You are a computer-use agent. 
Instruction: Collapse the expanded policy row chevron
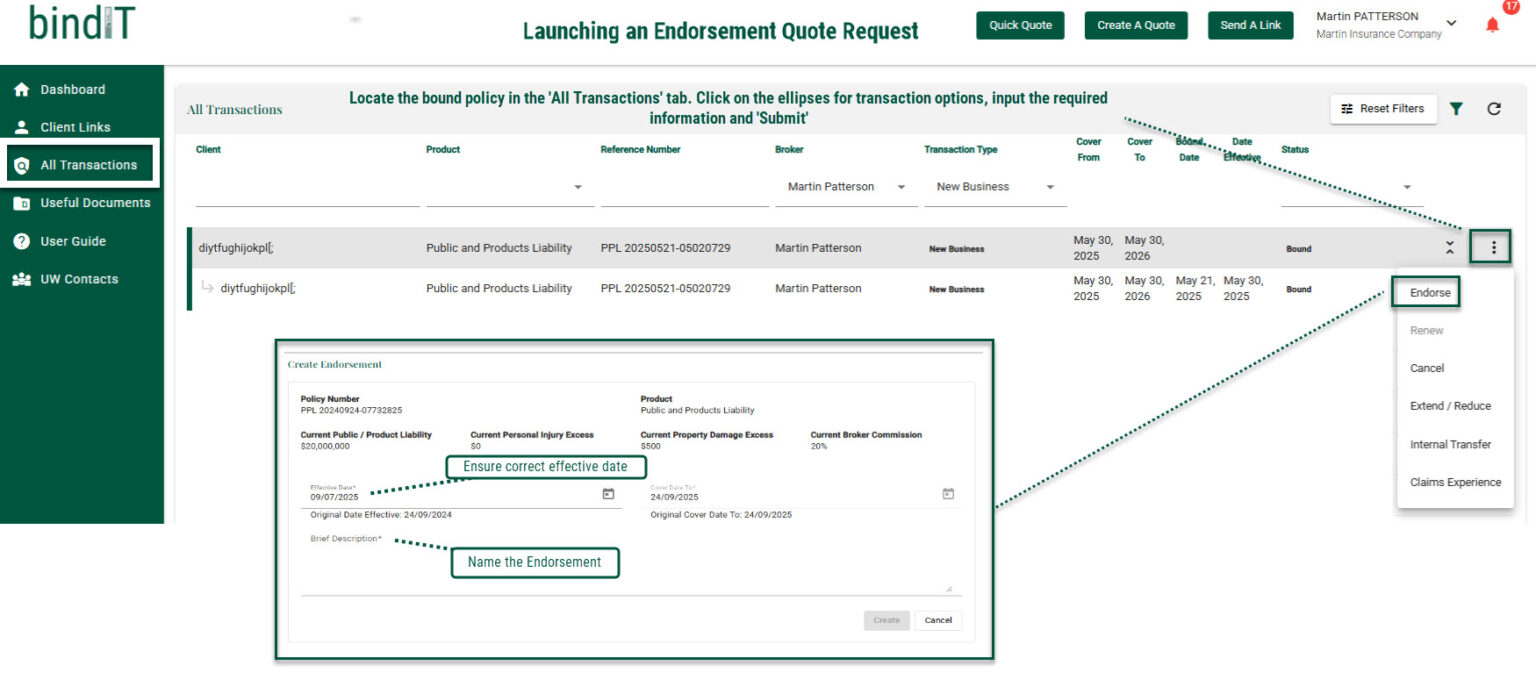[x=1450, y=248]
